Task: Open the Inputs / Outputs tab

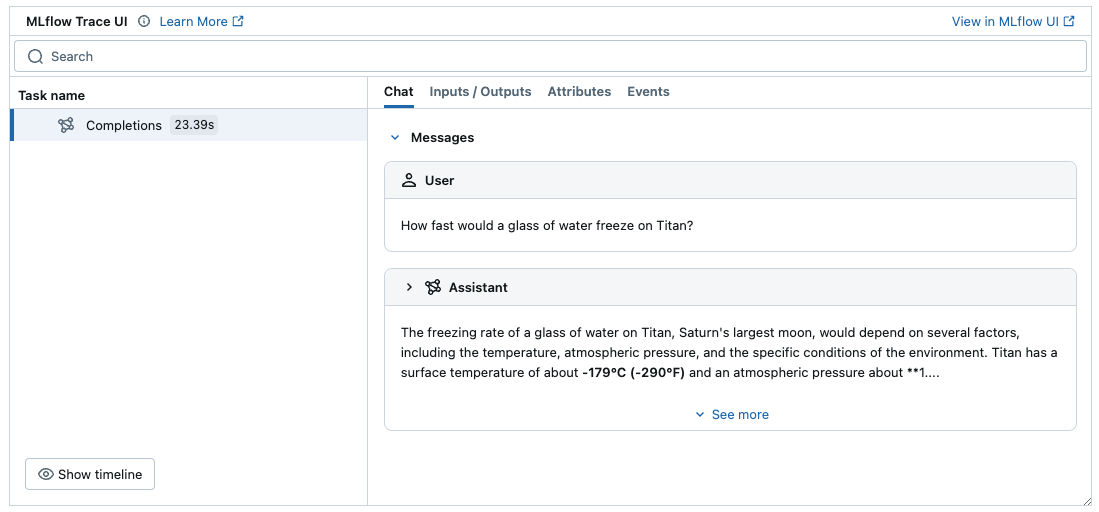Action: pyautogui.click(x=480, y=92)
